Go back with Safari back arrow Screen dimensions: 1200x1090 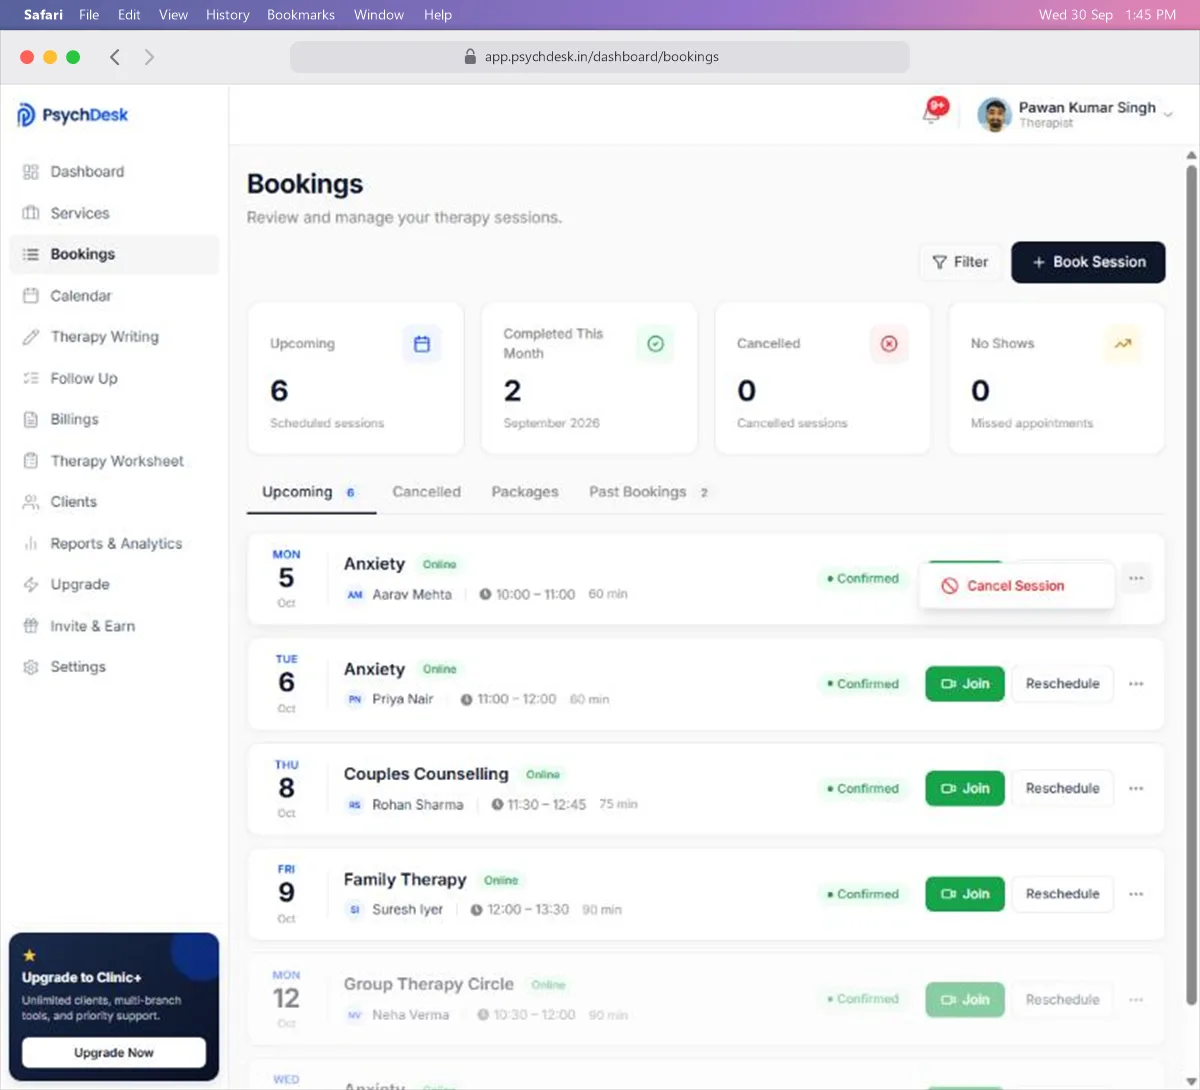pos(115,57)
